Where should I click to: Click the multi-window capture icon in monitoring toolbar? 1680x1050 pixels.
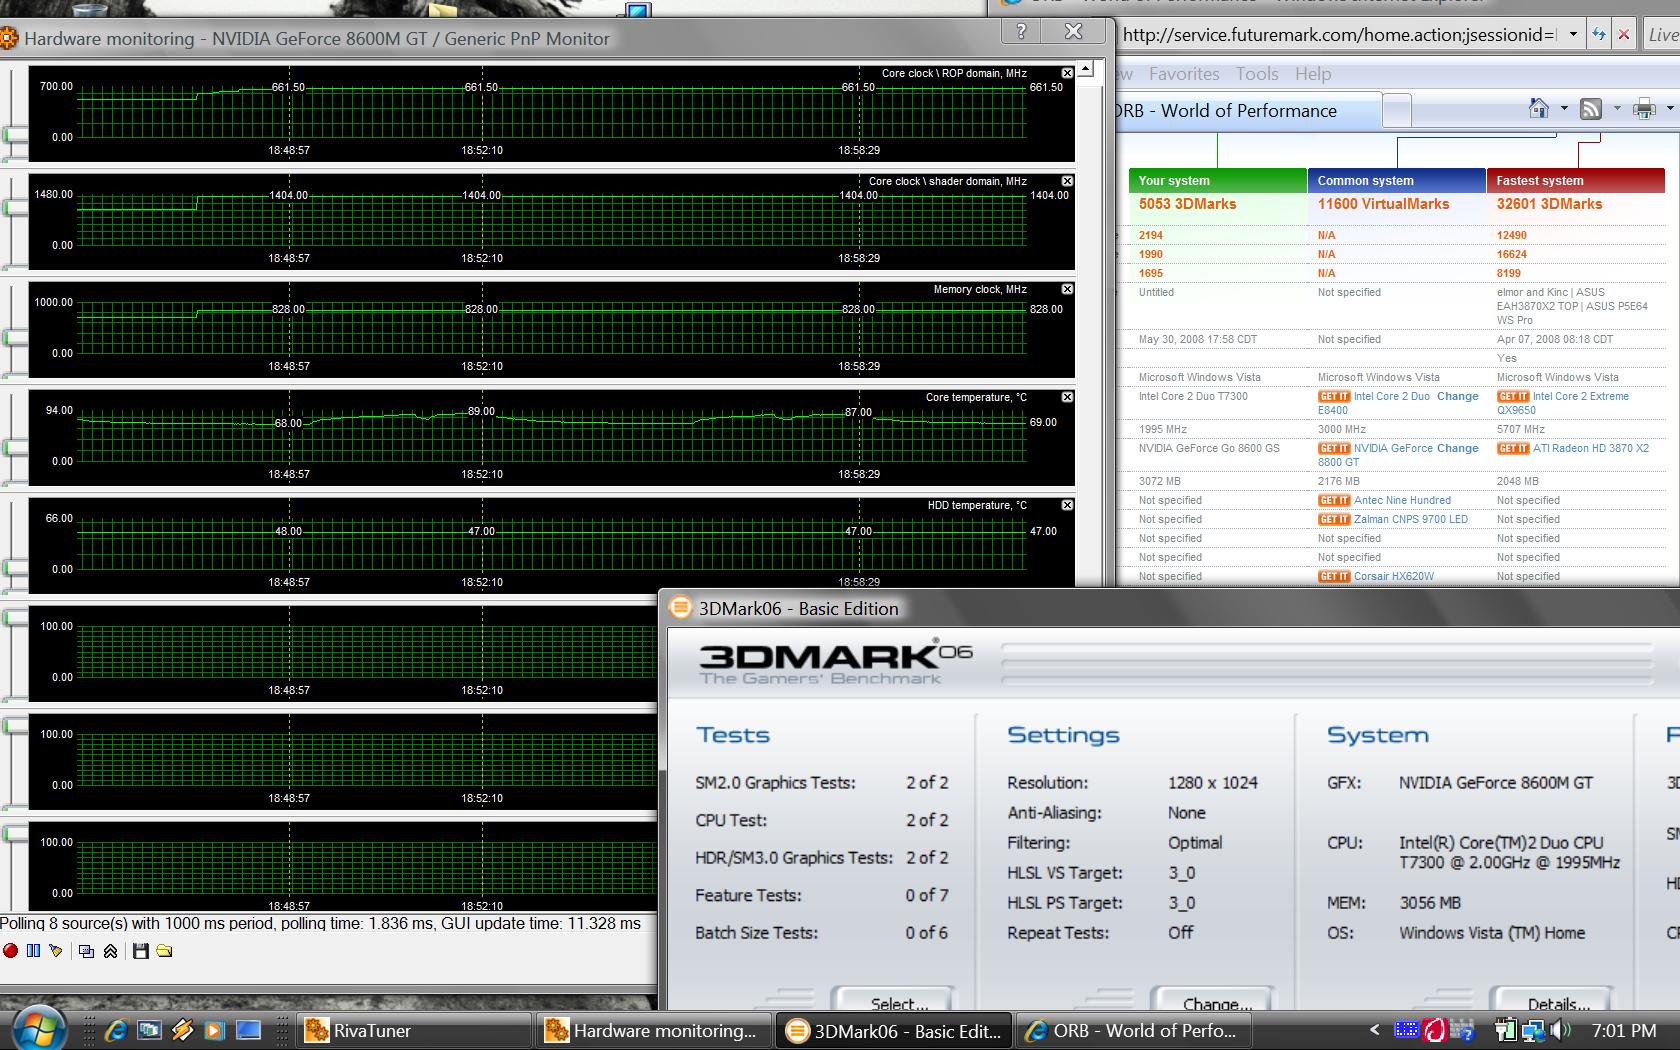86,951
